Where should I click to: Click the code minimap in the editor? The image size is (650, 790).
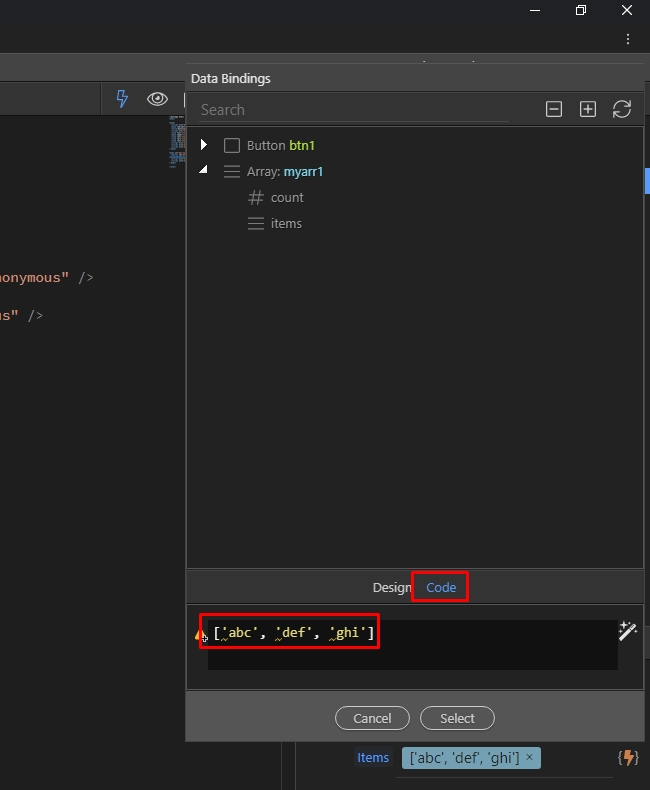point(177,142)
